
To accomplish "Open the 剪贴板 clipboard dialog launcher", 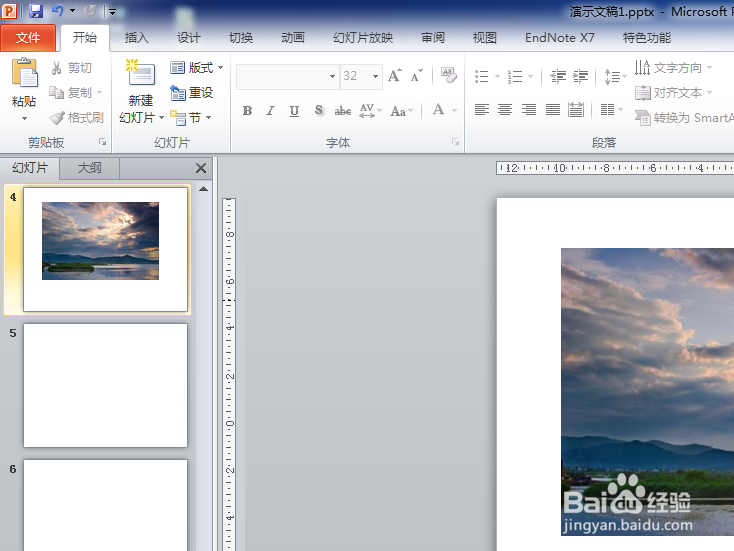I will point(102,142).
